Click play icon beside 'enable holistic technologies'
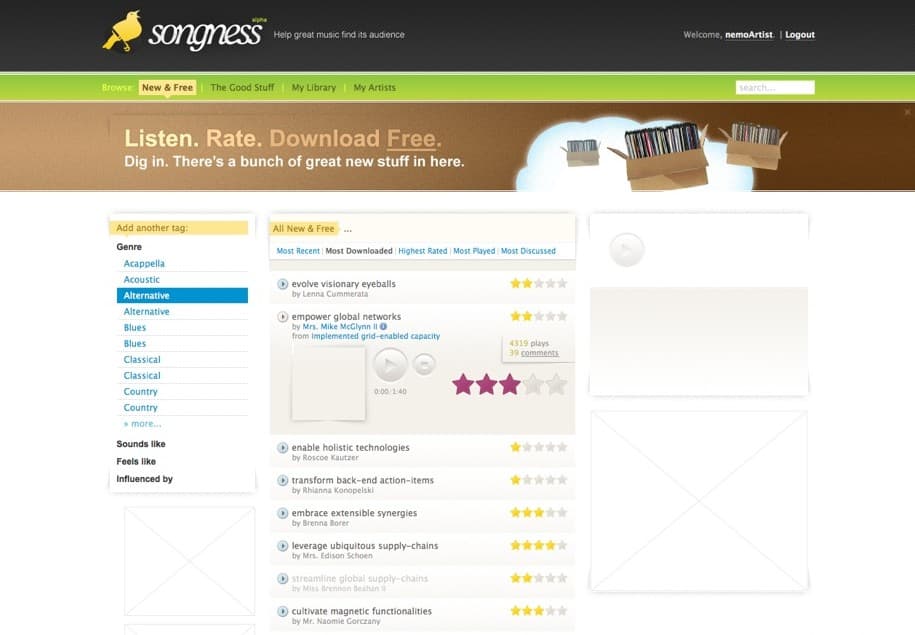 click(283, 448)
